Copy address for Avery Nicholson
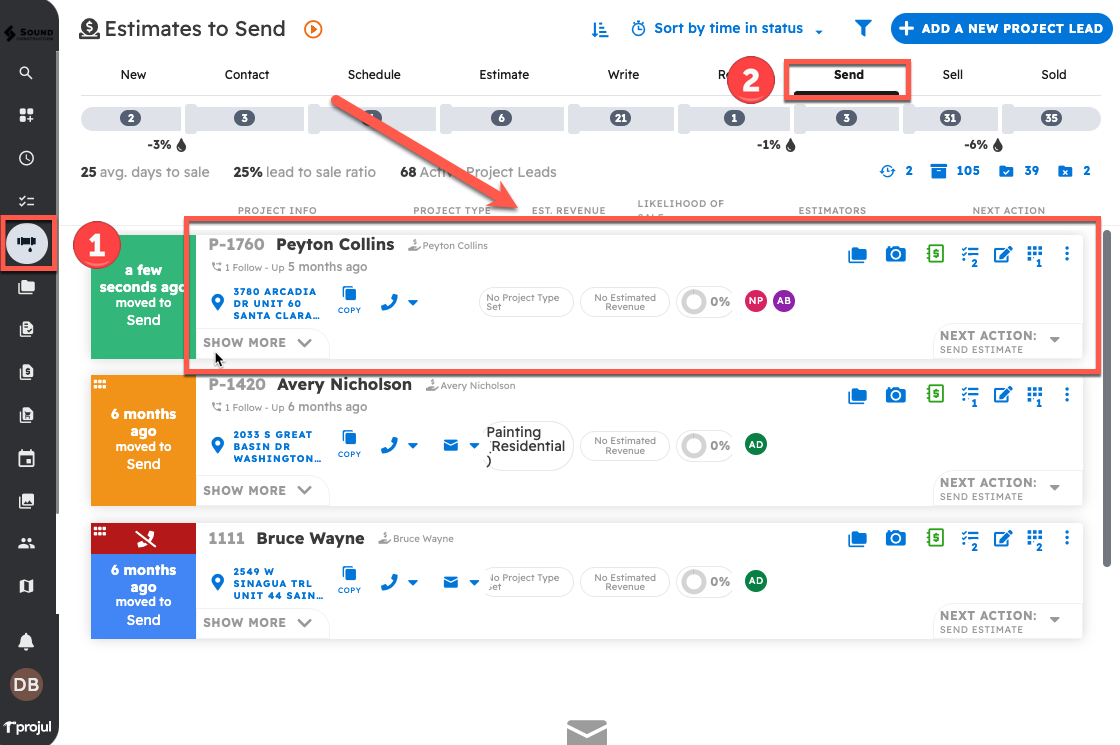 [349, 440]
